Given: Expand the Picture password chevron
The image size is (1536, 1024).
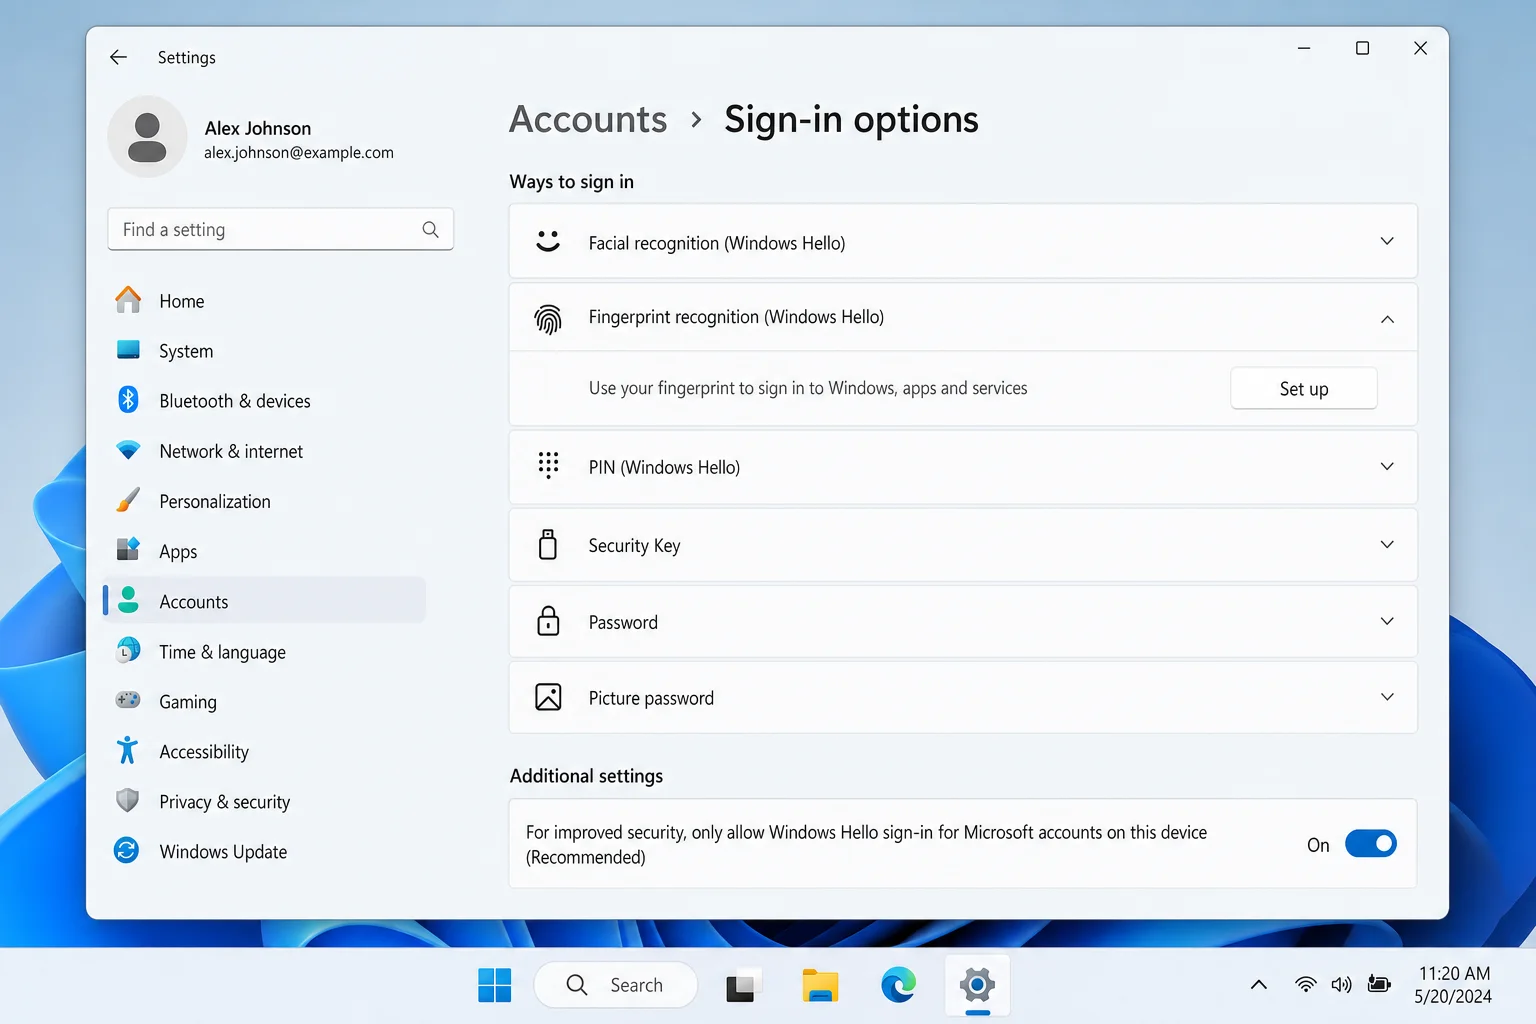Looking at the screenshot, I should coord(1387,697).
